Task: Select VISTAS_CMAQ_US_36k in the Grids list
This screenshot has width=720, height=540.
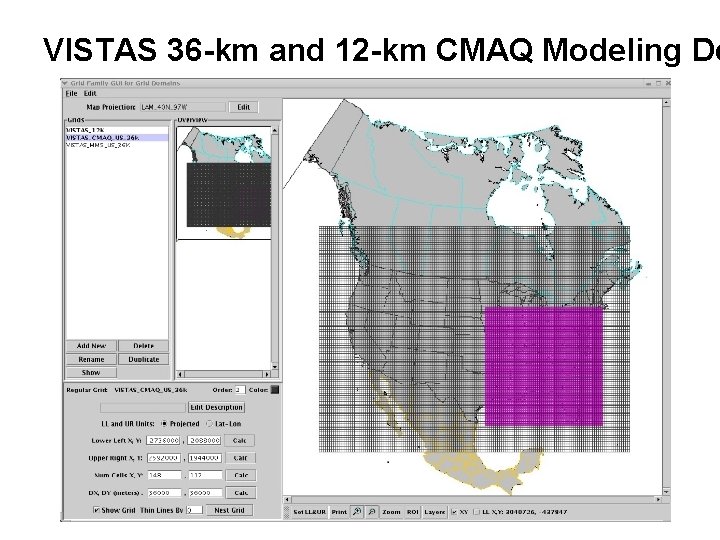Action: pyautogui.click(x=117, y=137)
